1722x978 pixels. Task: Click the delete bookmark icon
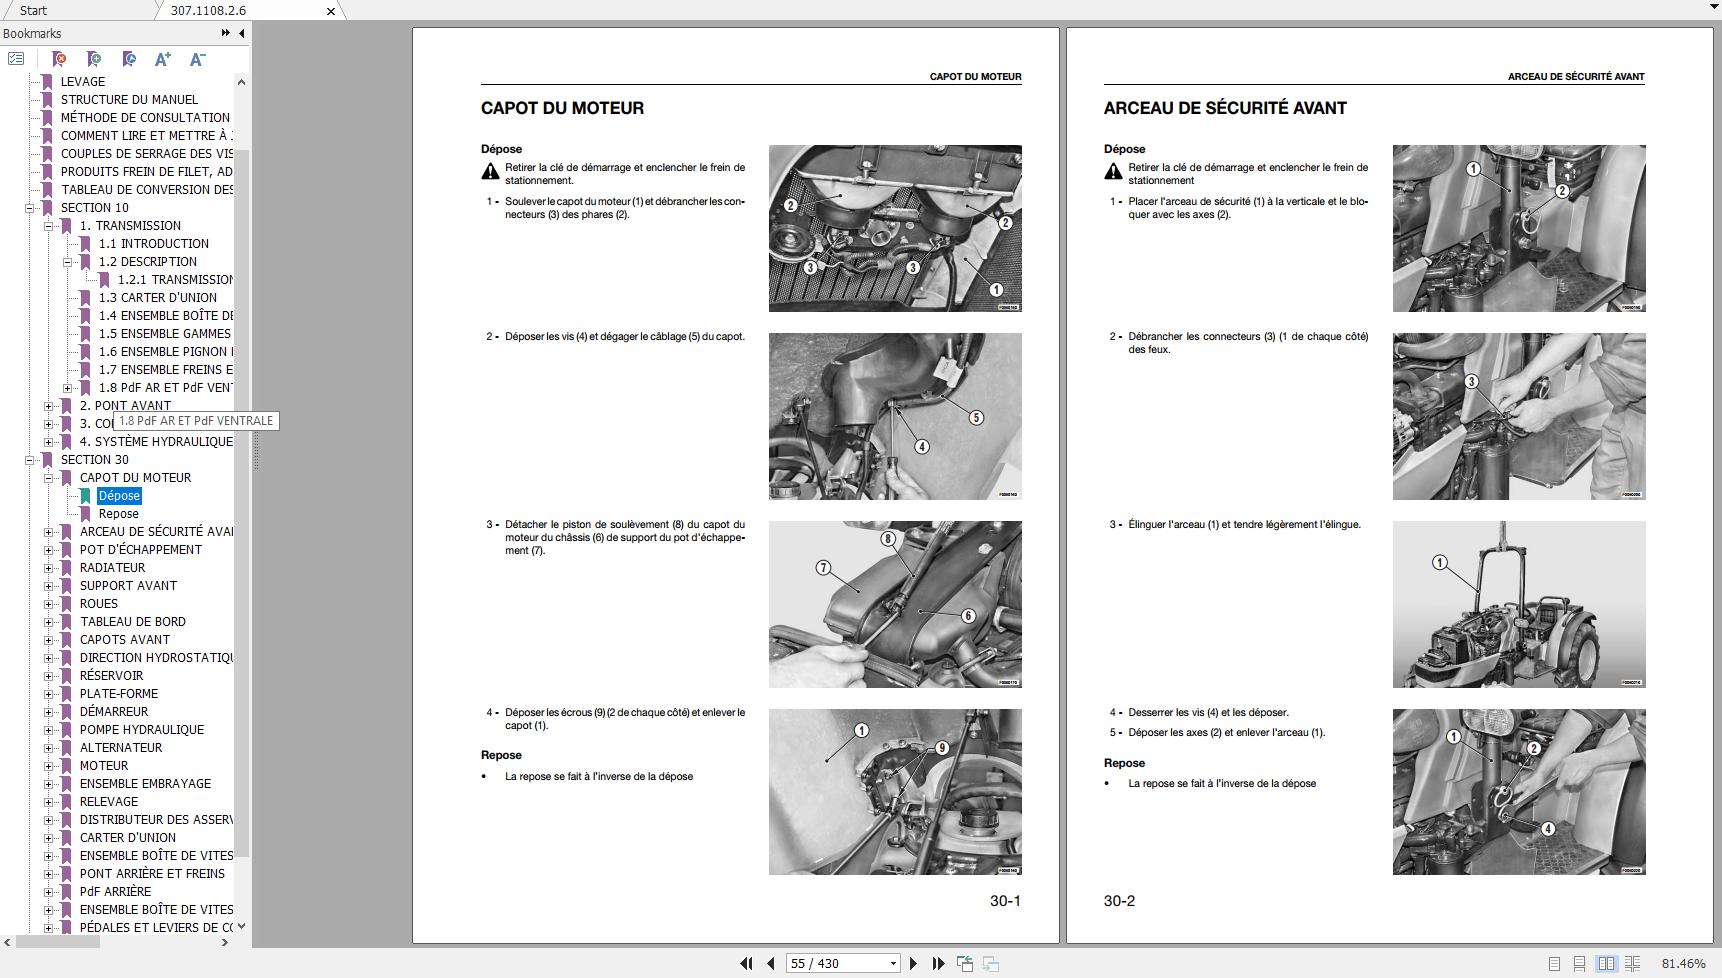[59, 59]
